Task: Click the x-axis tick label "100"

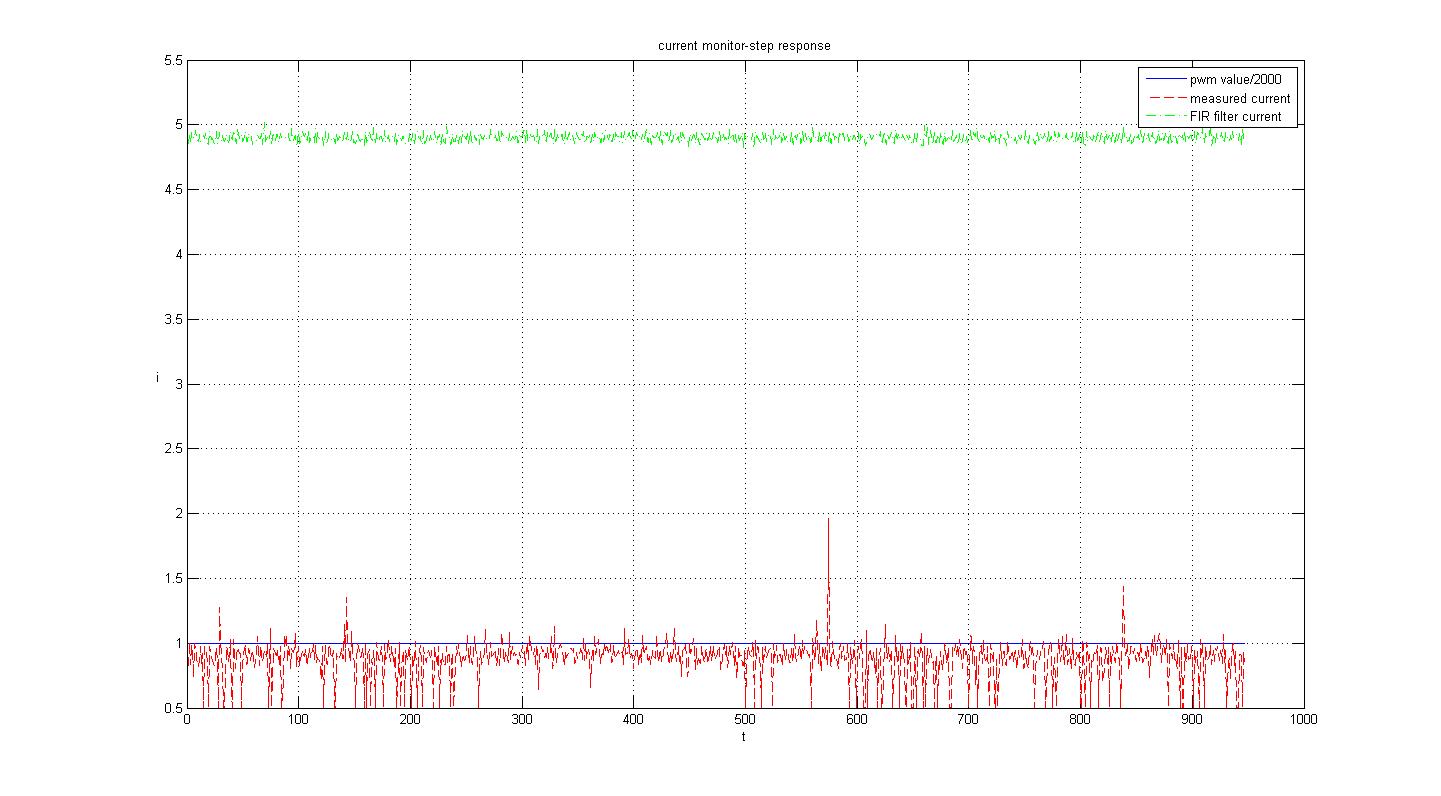Action: [x=298, y=720]
